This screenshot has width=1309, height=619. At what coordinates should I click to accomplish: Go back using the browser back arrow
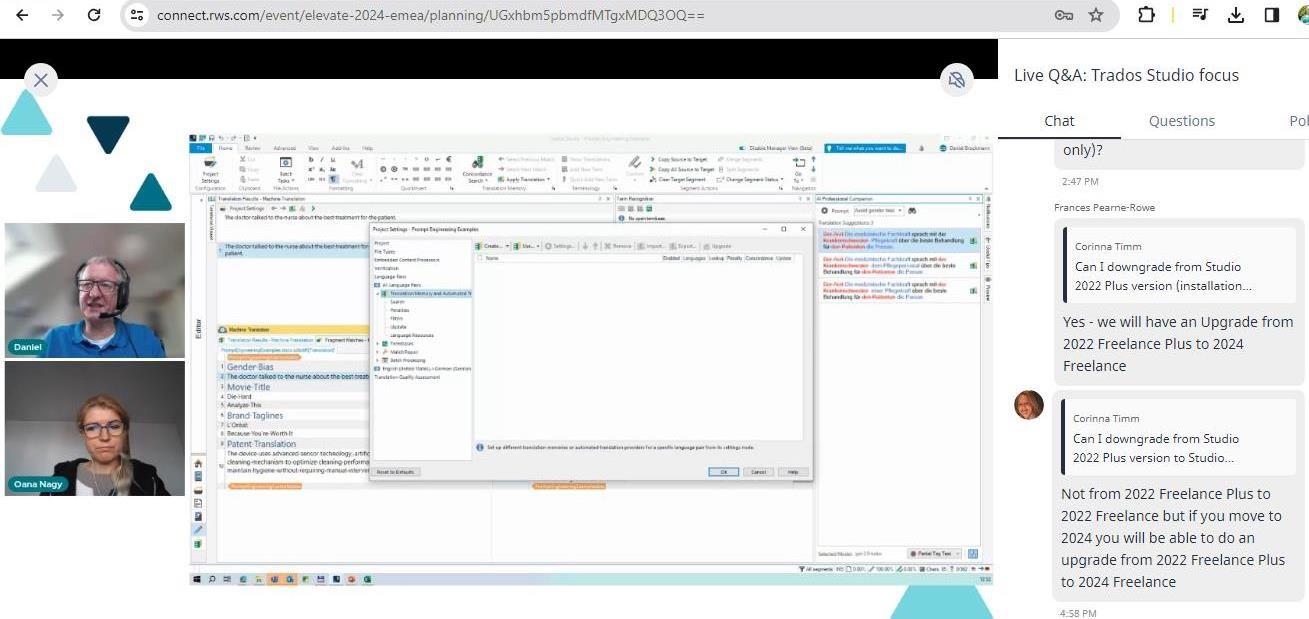21,15
